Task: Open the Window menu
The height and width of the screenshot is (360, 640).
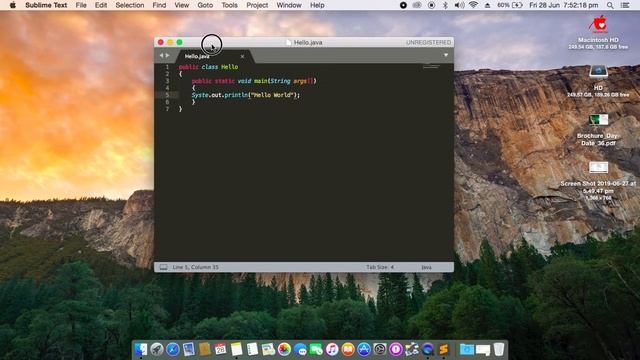Action: pos(289,5)
